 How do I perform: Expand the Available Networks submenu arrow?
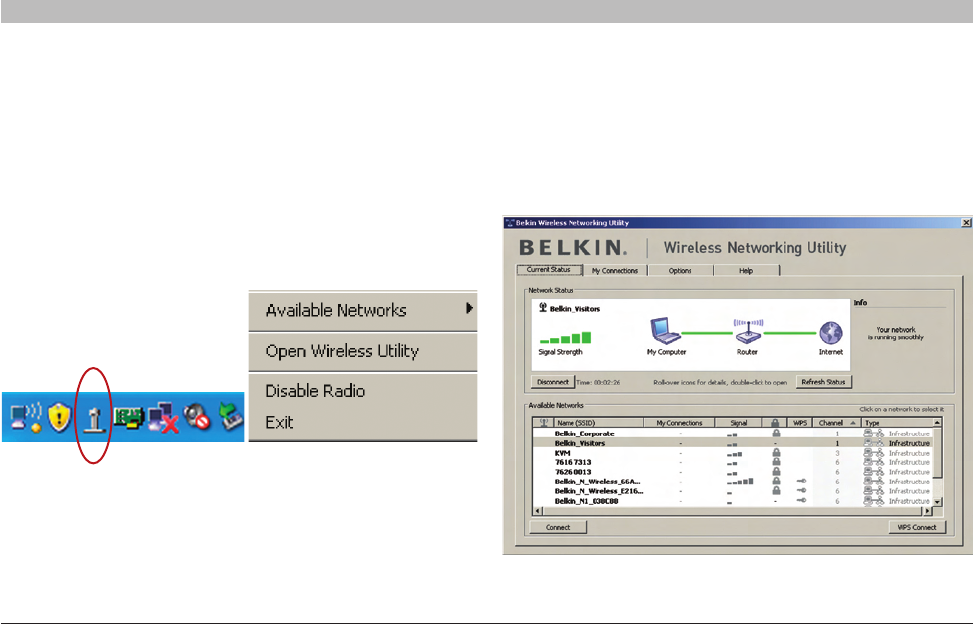click(470, 308)
